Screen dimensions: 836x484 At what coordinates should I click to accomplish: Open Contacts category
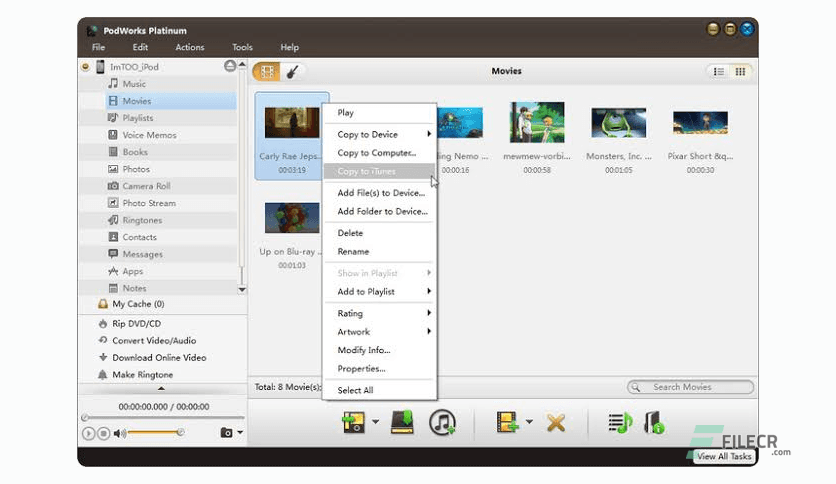pos(139,237)
